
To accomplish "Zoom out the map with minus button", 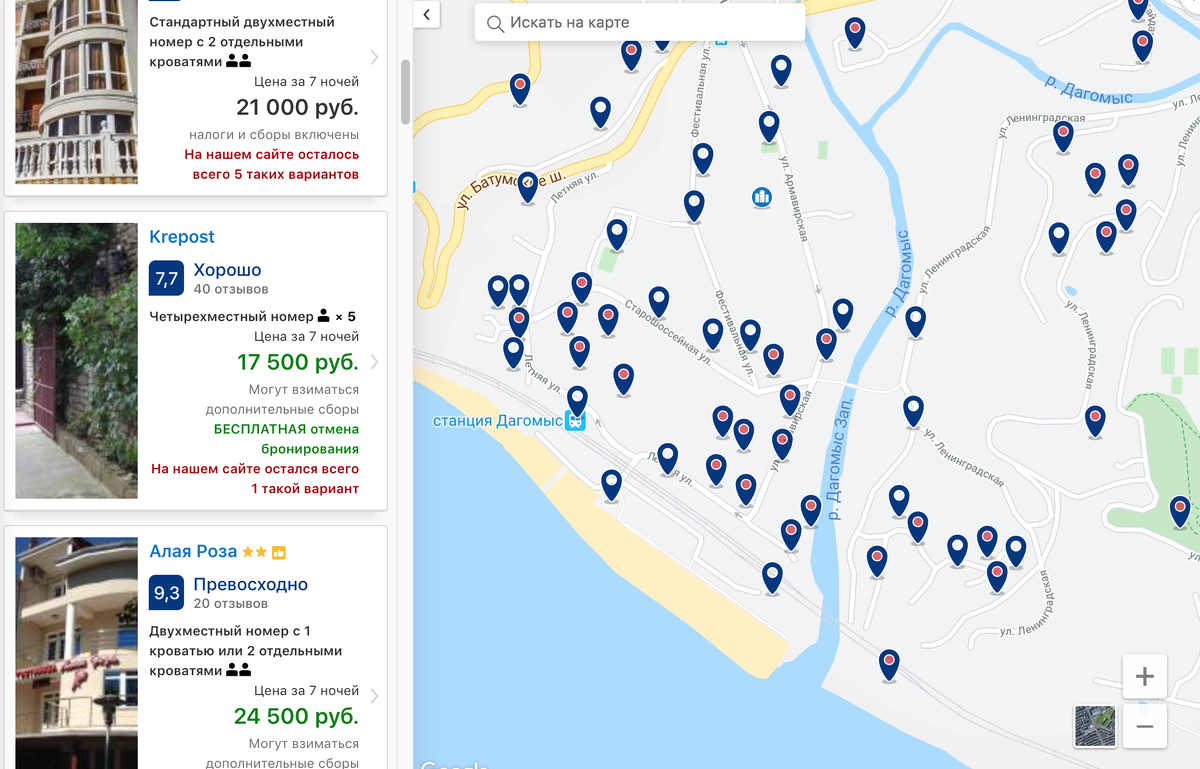I will (1145, 726).
